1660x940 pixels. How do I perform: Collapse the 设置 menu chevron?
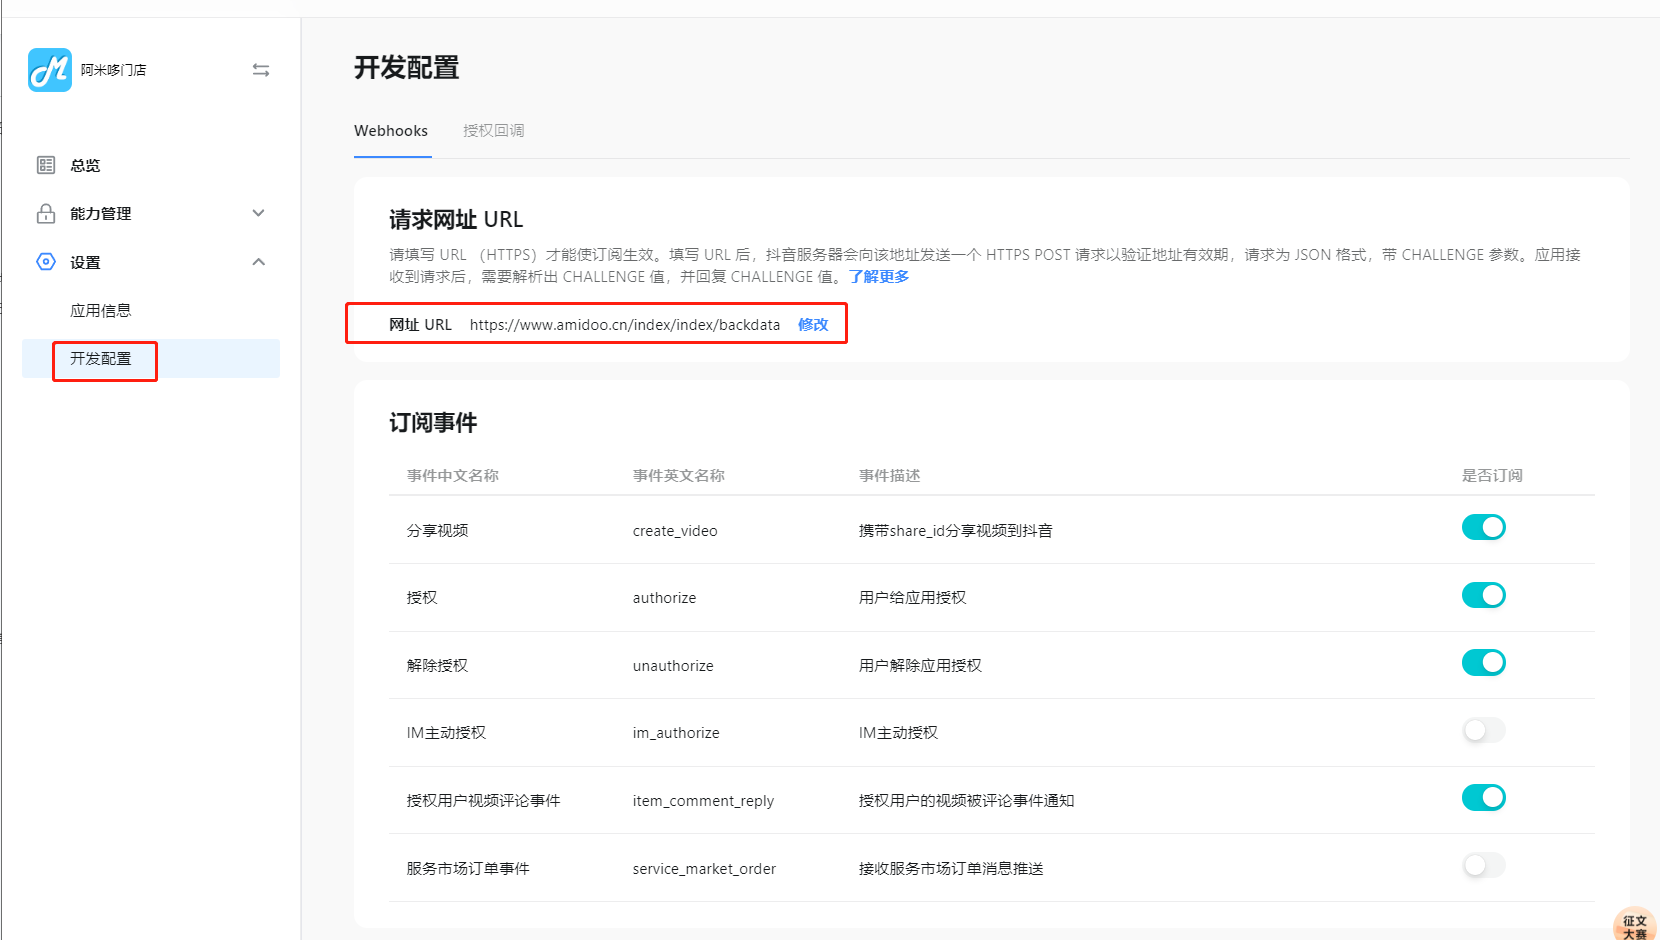click(x=259, y=262)
